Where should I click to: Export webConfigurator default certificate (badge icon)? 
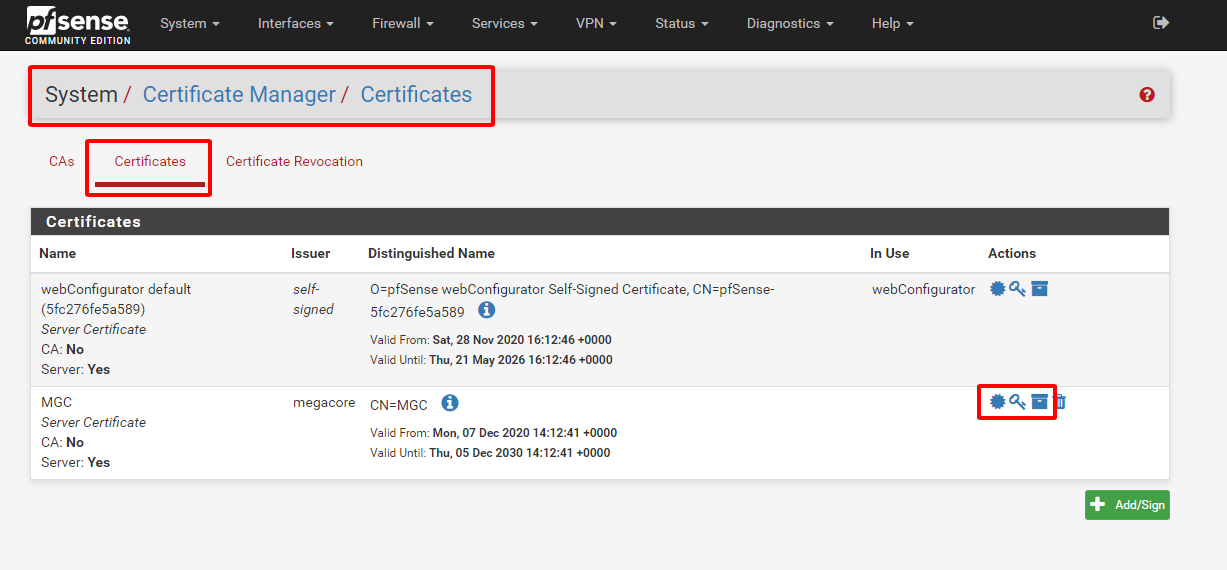tap(997, 289)
